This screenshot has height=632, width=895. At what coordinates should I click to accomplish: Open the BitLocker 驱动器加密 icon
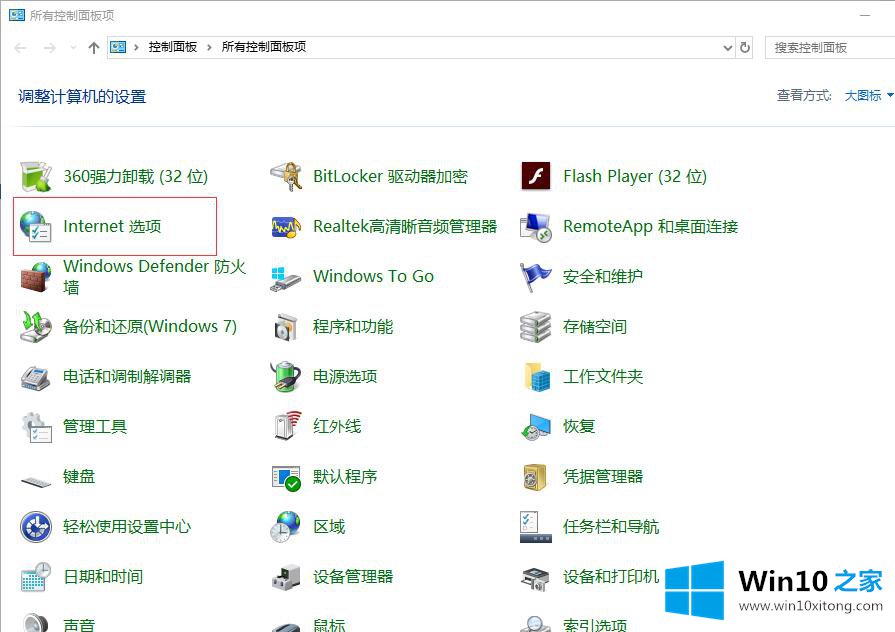click(x=286, y=176)
